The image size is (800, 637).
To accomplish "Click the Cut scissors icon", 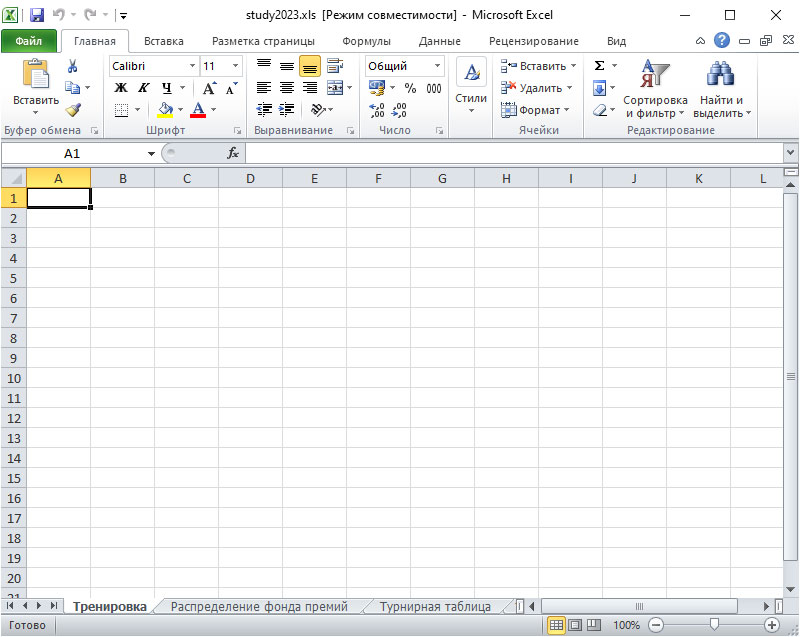I will [x=72, y=66].
